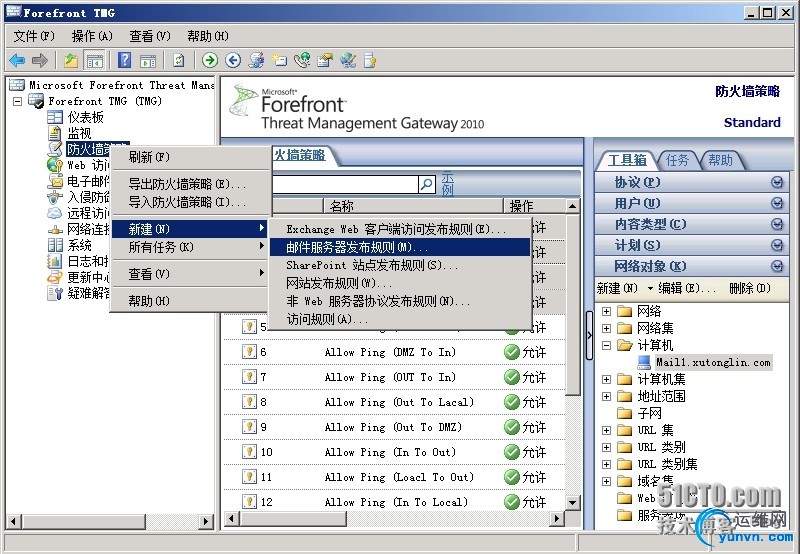This screenshot has width=800, height=554.
Task: Click the edit system policy toolbar icon
Action: pos(325,61)
